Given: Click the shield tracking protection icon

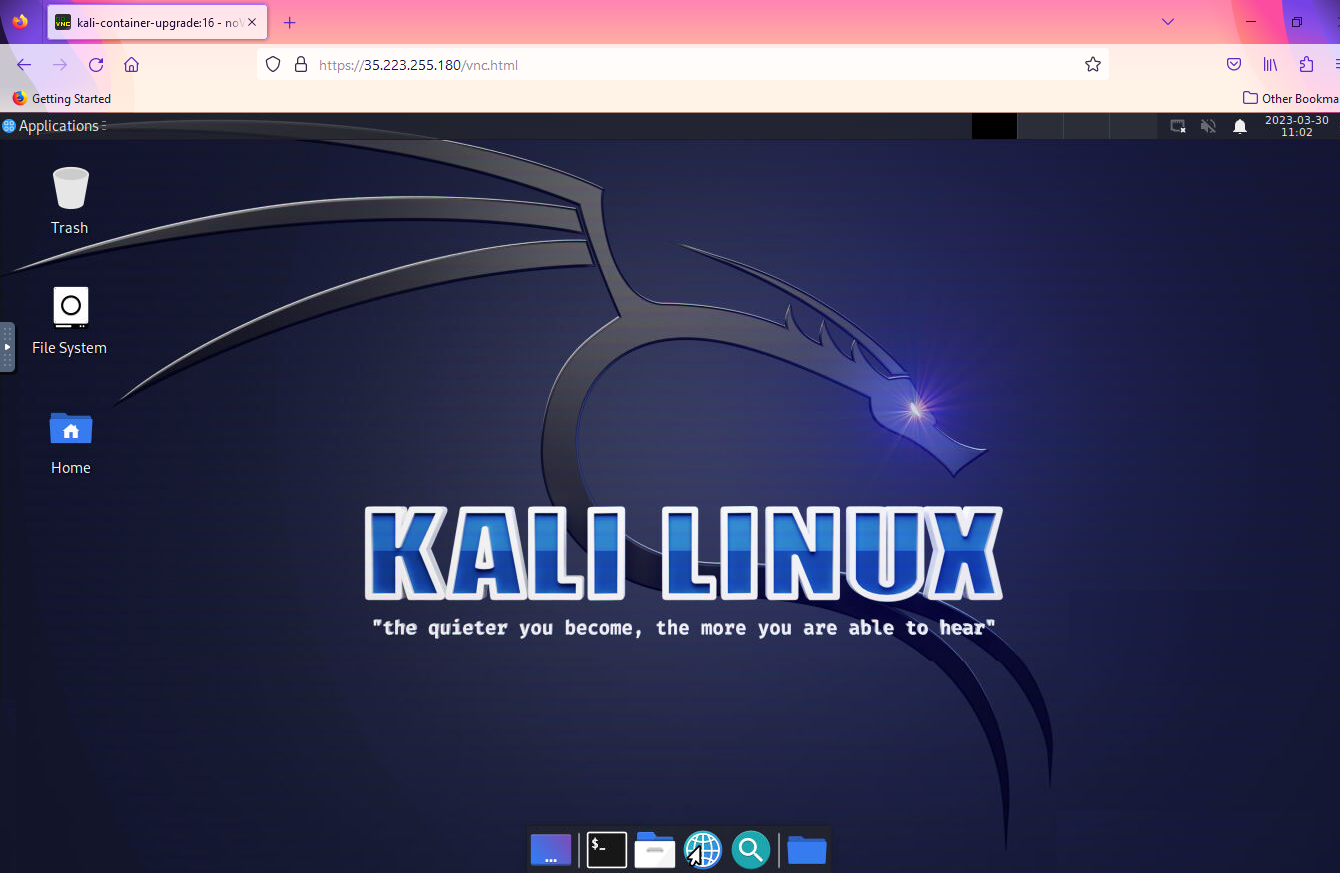Looking at the screenshot, I should (x=273, y=65).
